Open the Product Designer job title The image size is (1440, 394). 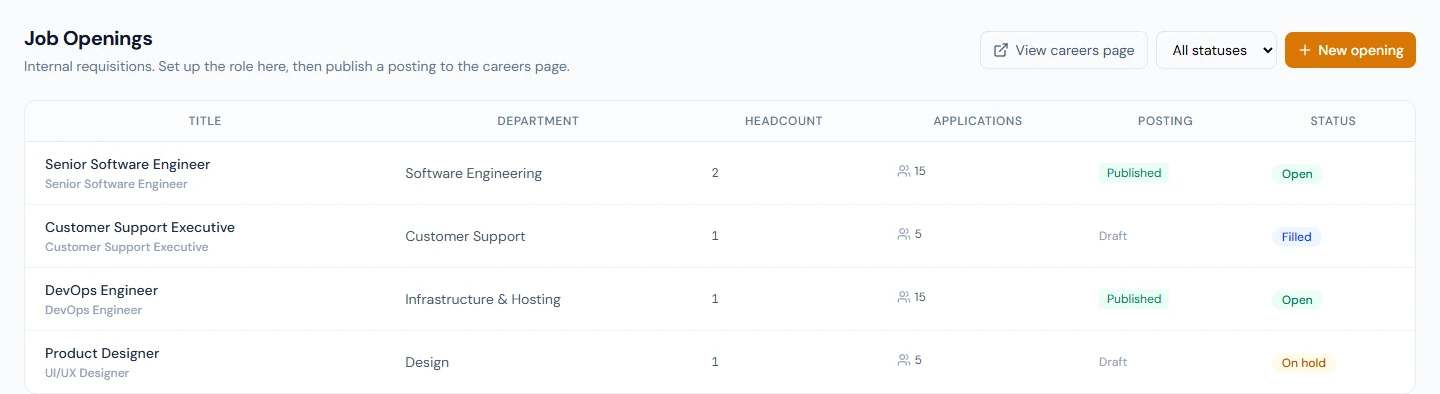click(x=102, y=353)
